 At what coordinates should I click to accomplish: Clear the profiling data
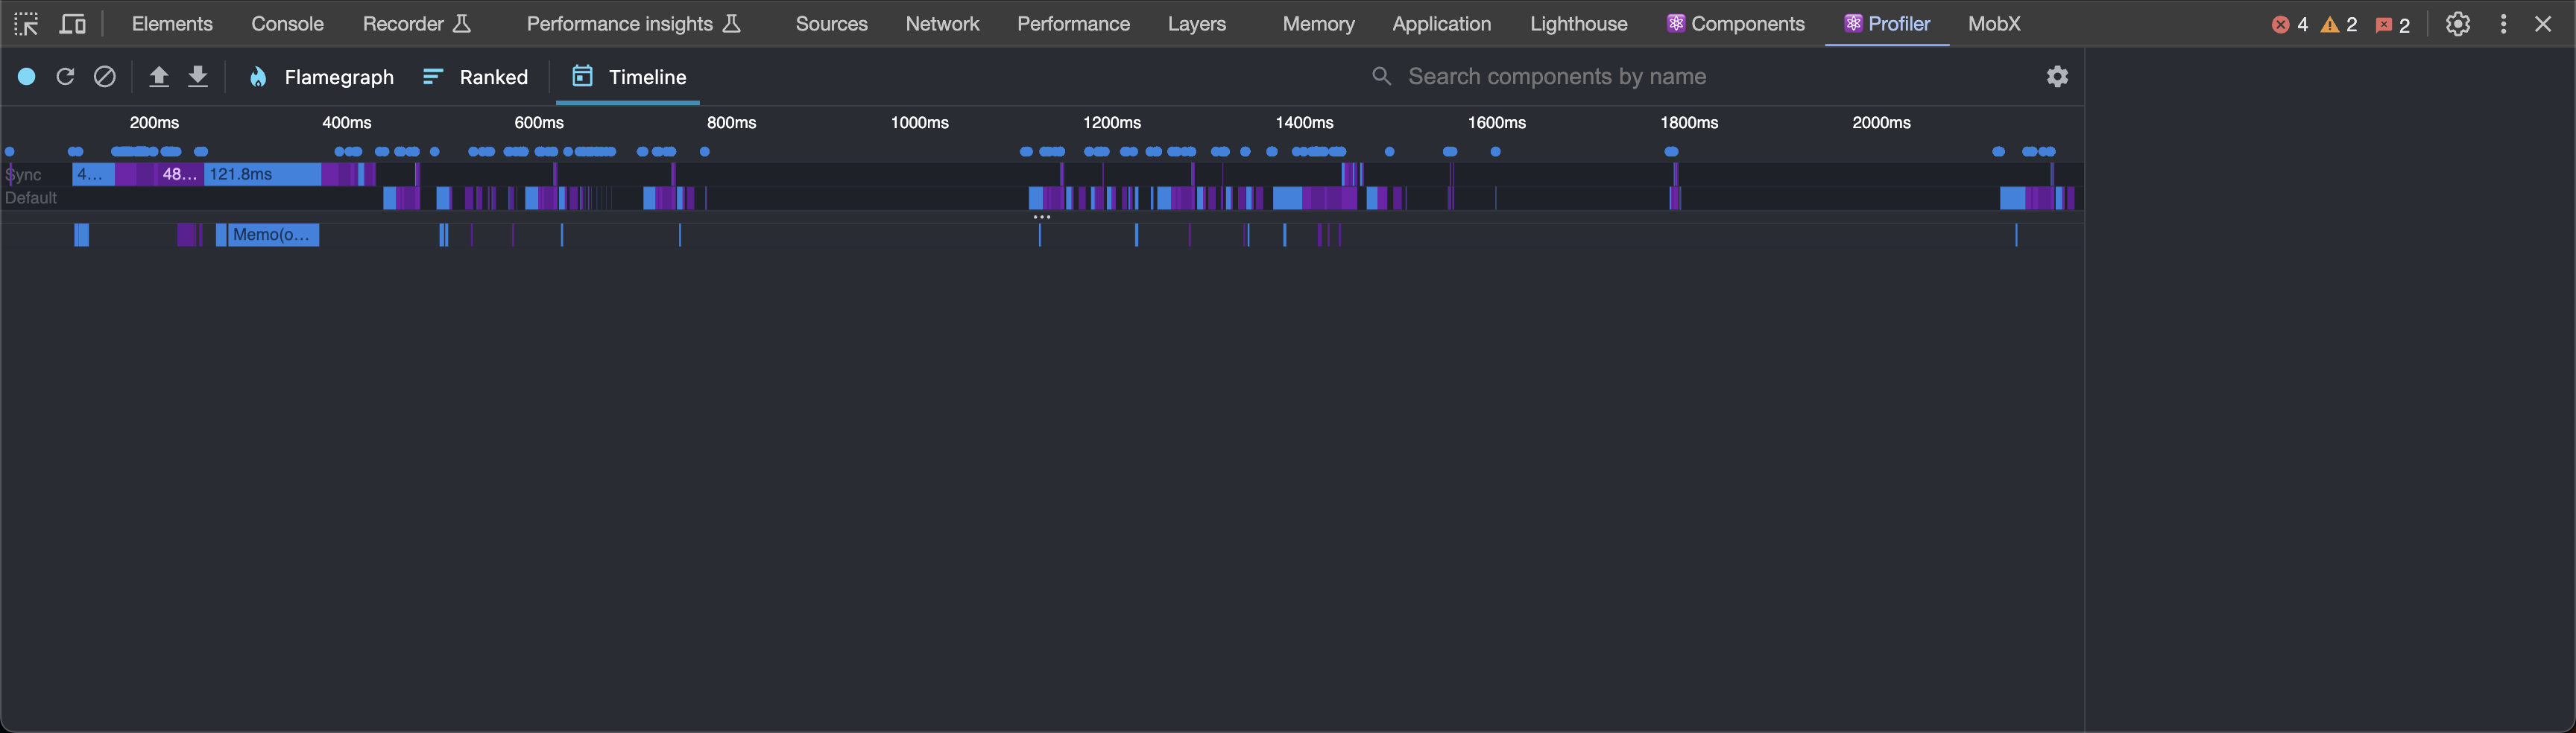point(104,76)
